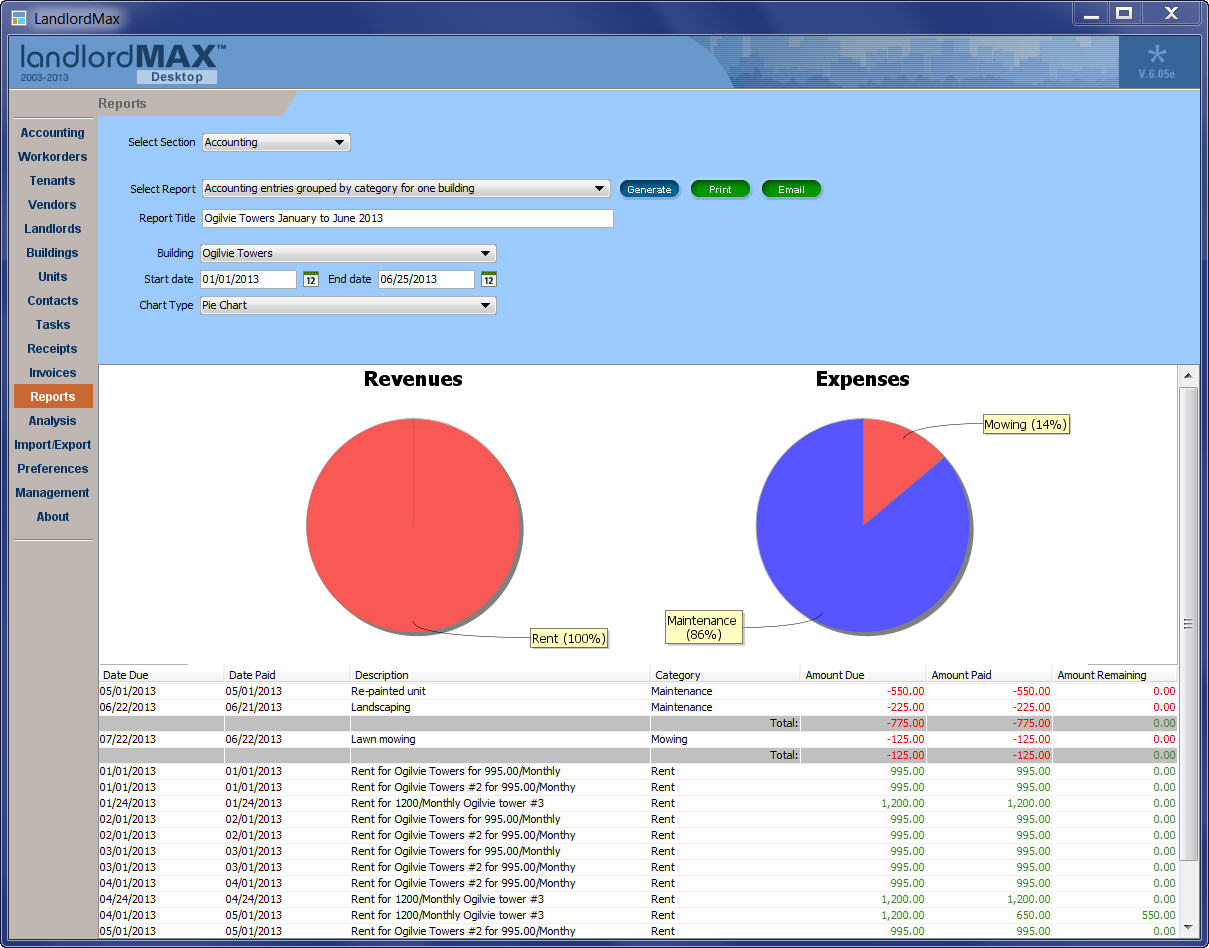Click the Mowing (14%) chart label
Screen dimensions: 1209x948
pos(1026,425)
